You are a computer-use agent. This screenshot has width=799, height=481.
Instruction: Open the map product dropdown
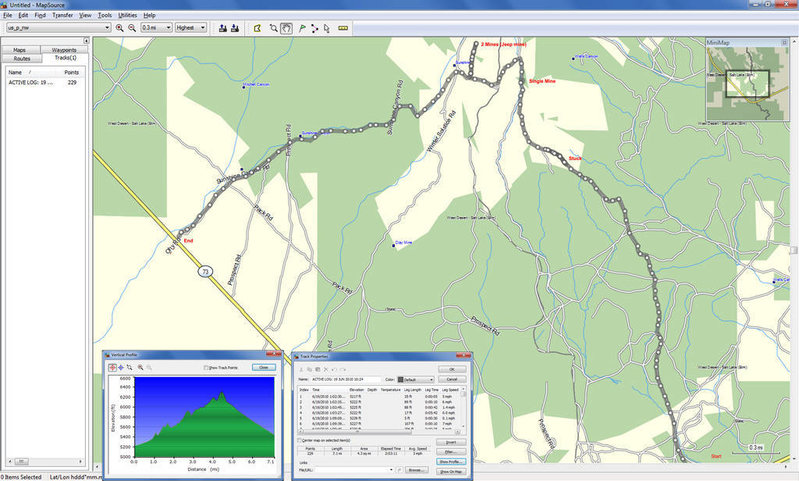coord(106,28)
